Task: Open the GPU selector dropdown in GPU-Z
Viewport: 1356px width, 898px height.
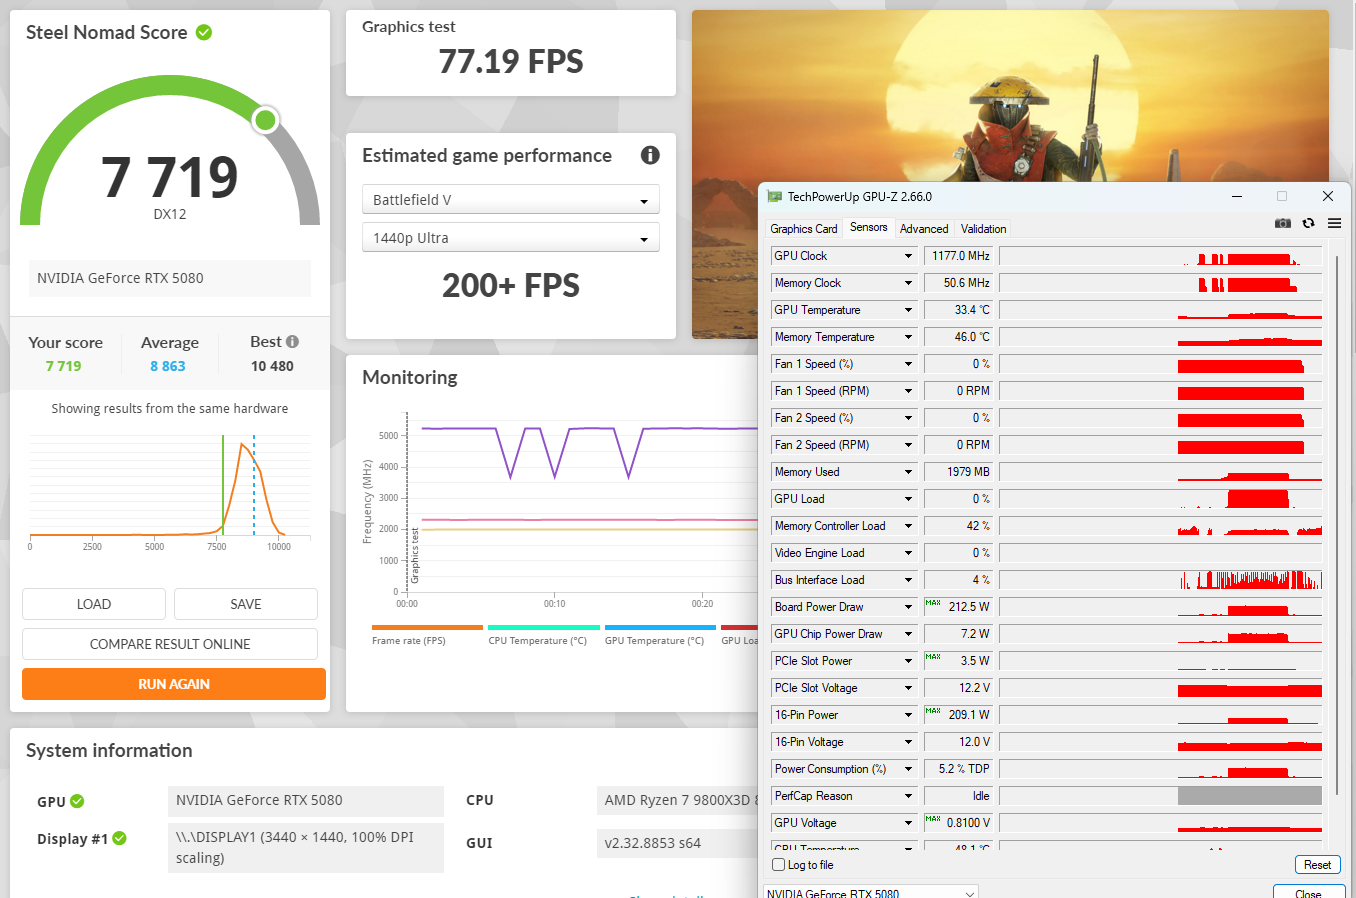Action: (870, 892)
